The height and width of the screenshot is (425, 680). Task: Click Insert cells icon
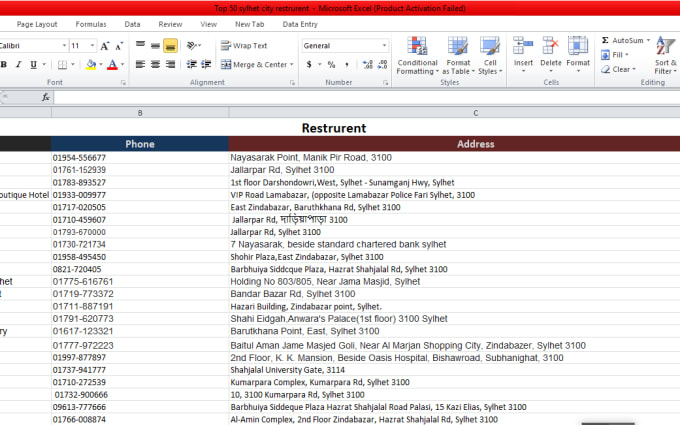click(523, 46)
